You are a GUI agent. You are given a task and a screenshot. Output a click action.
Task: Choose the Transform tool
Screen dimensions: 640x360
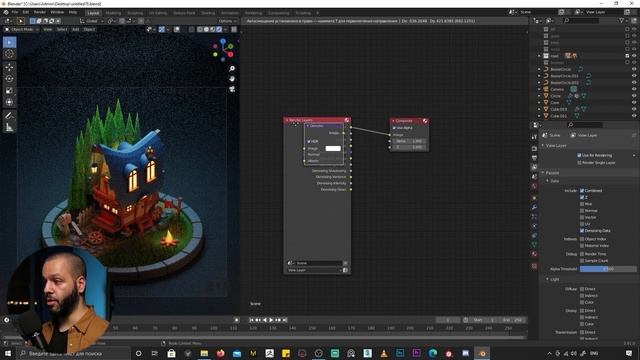pyautogui.click(x=9, y=102)
